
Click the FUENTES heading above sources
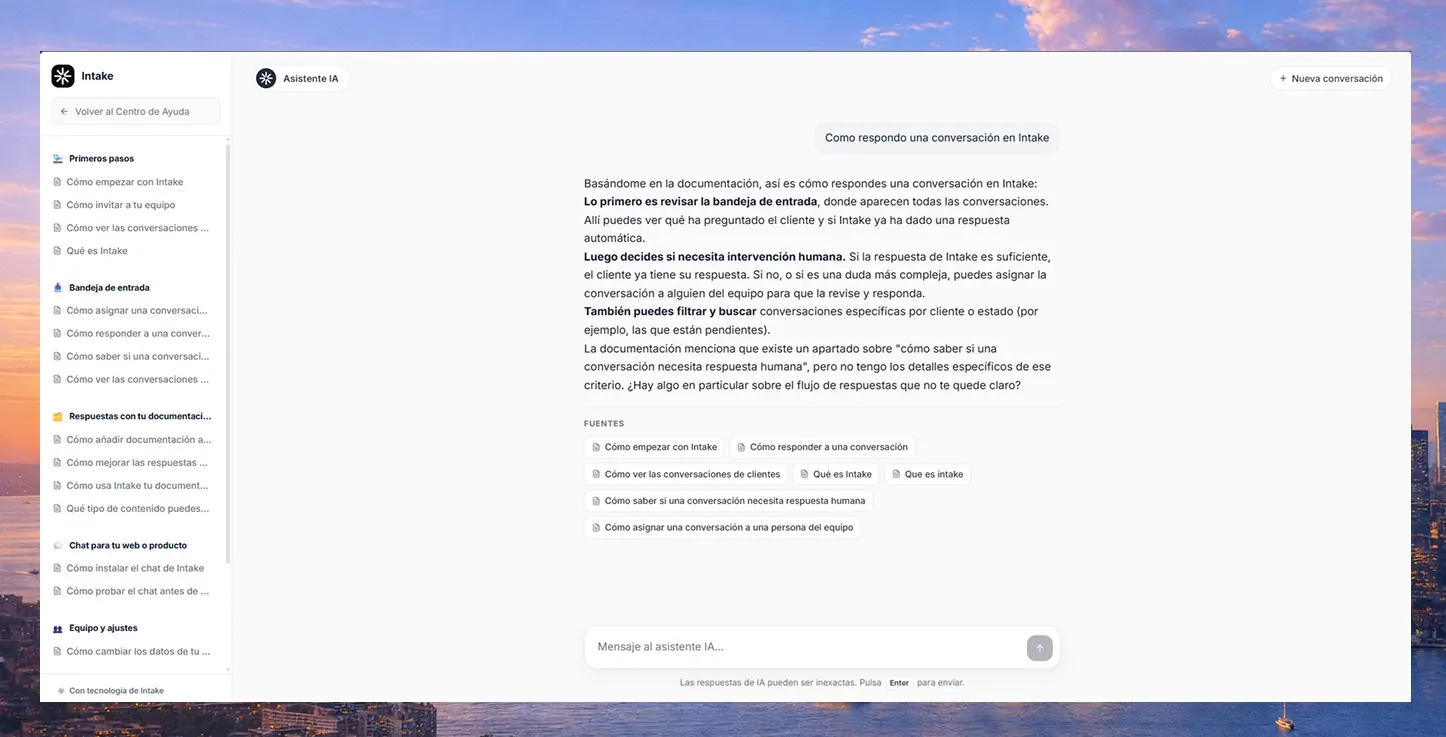pos(604,424)
